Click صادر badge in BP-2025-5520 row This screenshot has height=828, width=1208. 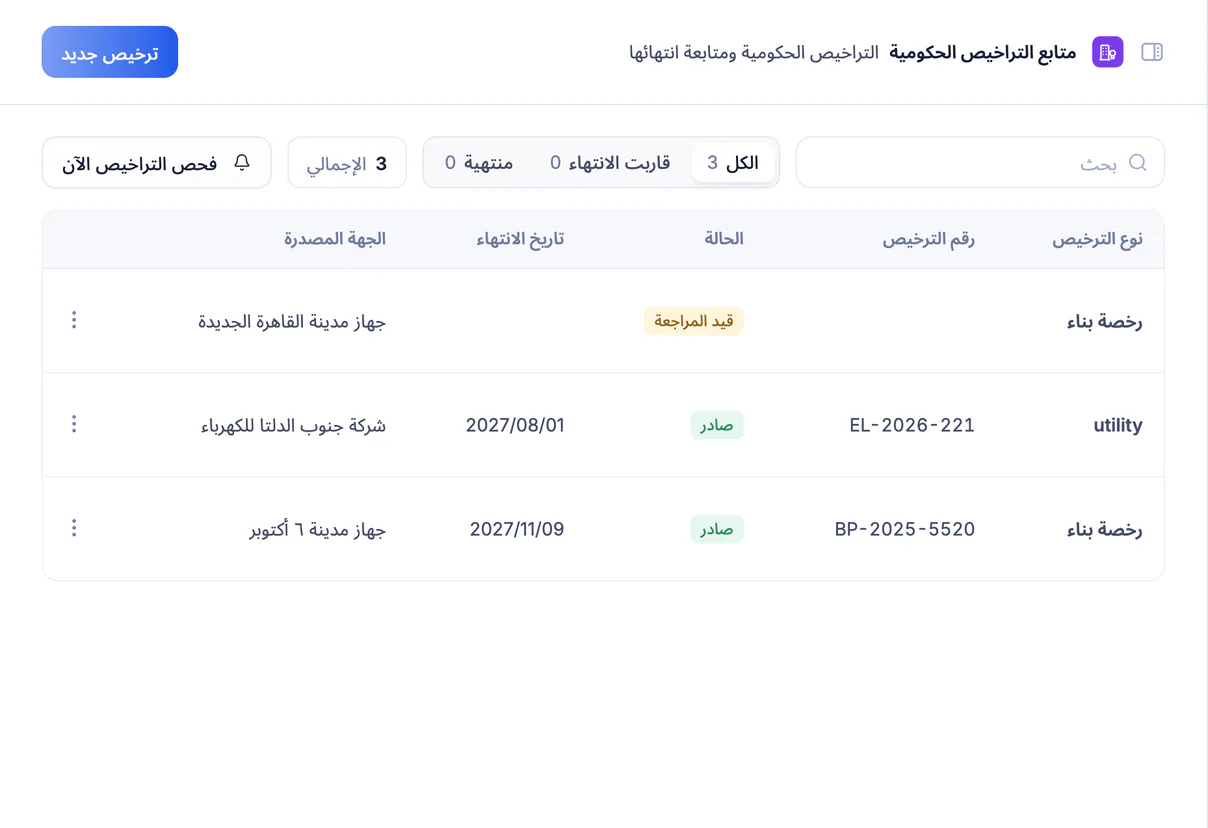click(x=717, y=529)
